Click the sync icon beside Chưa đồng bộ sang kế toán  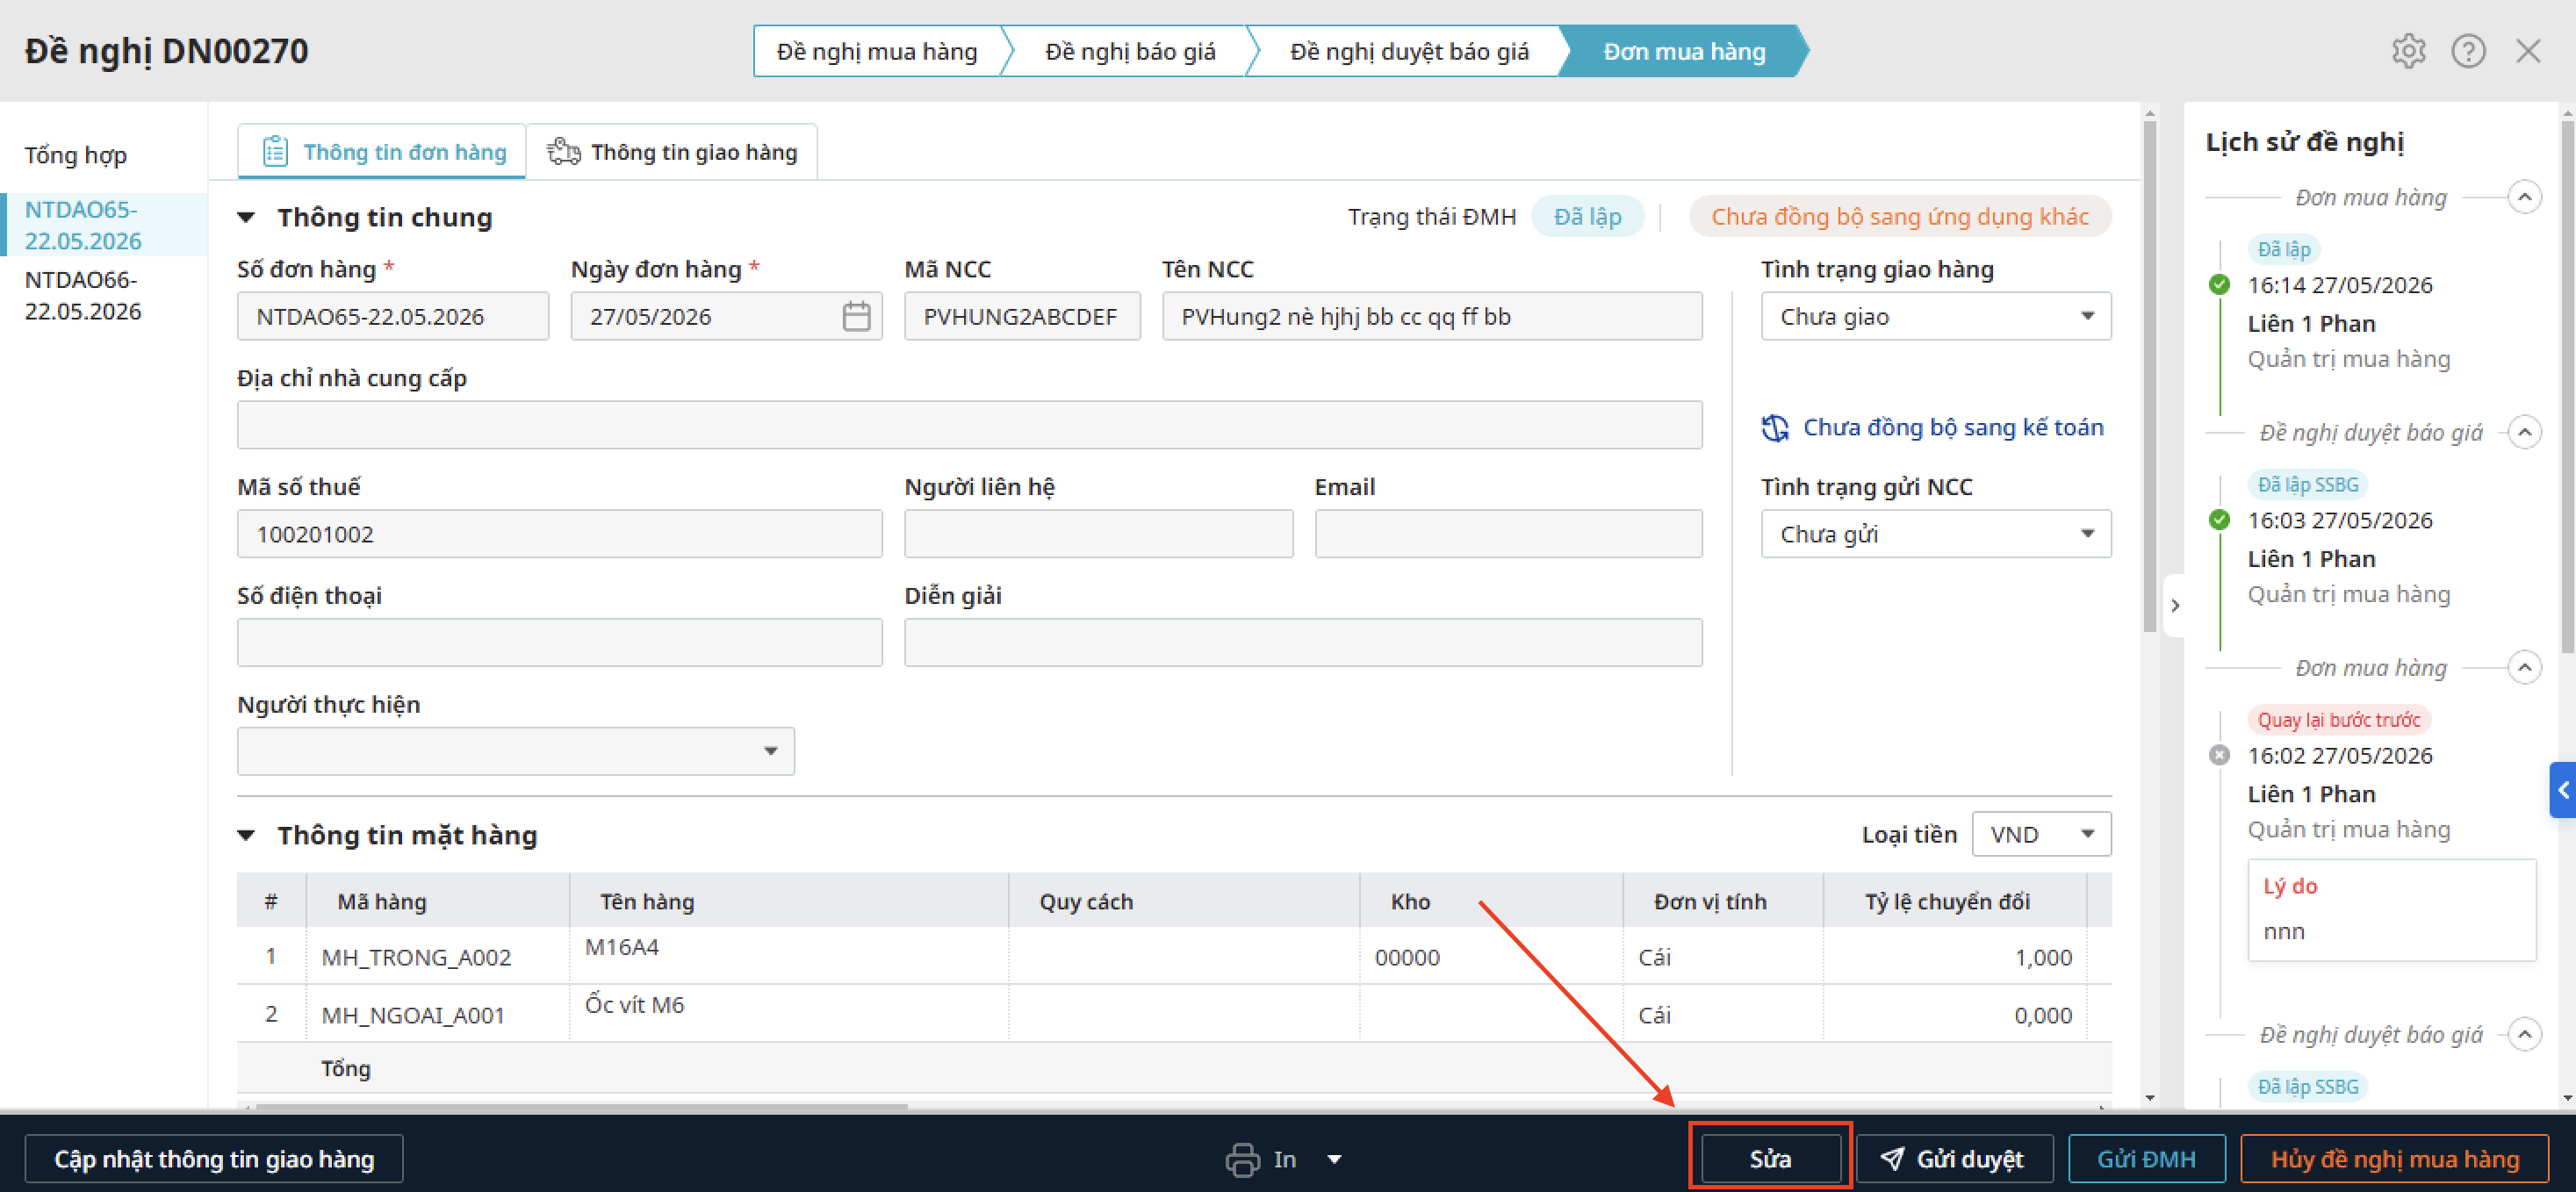pos(1775,427)
